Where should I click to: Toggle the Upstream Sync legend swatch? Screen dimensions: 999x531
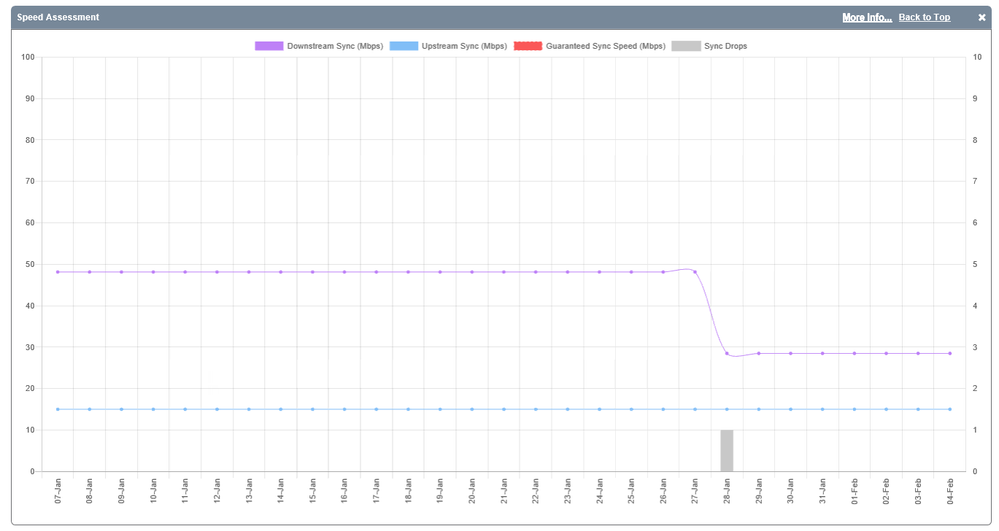click(x=404, y=46)
